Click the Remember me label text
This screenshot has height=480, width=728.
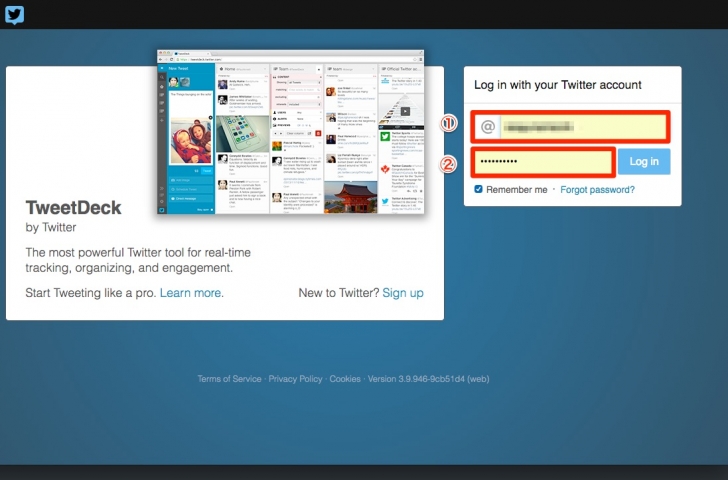[517, 189]
